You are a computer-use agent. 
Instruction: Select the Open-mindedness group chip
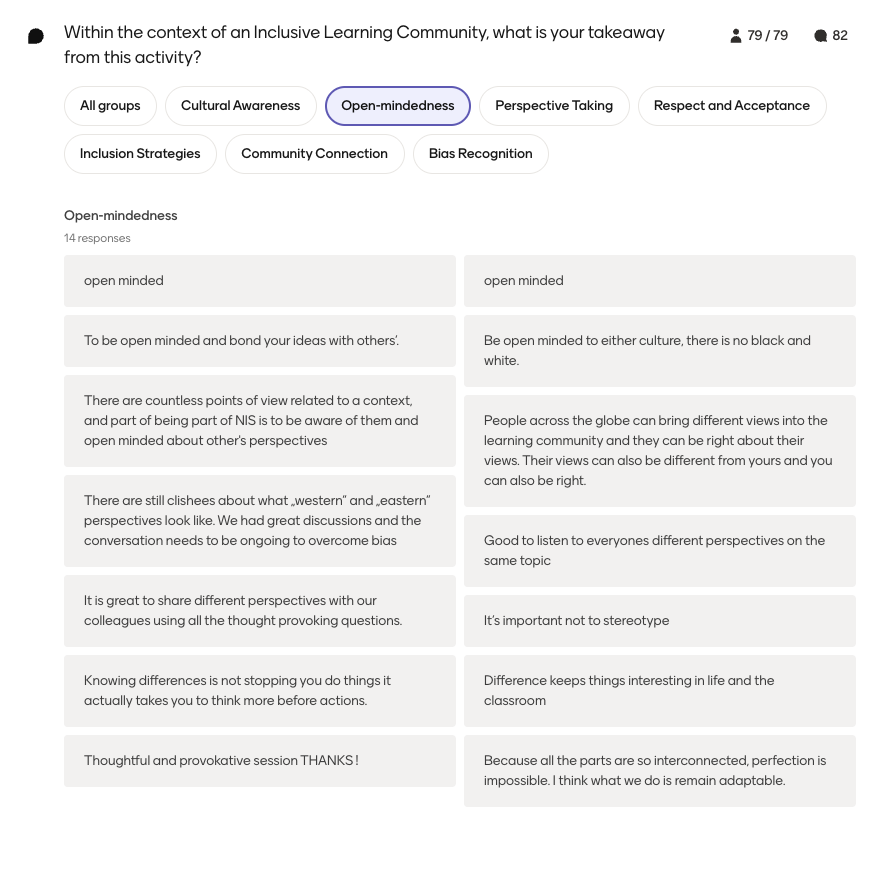coord(398,106)
